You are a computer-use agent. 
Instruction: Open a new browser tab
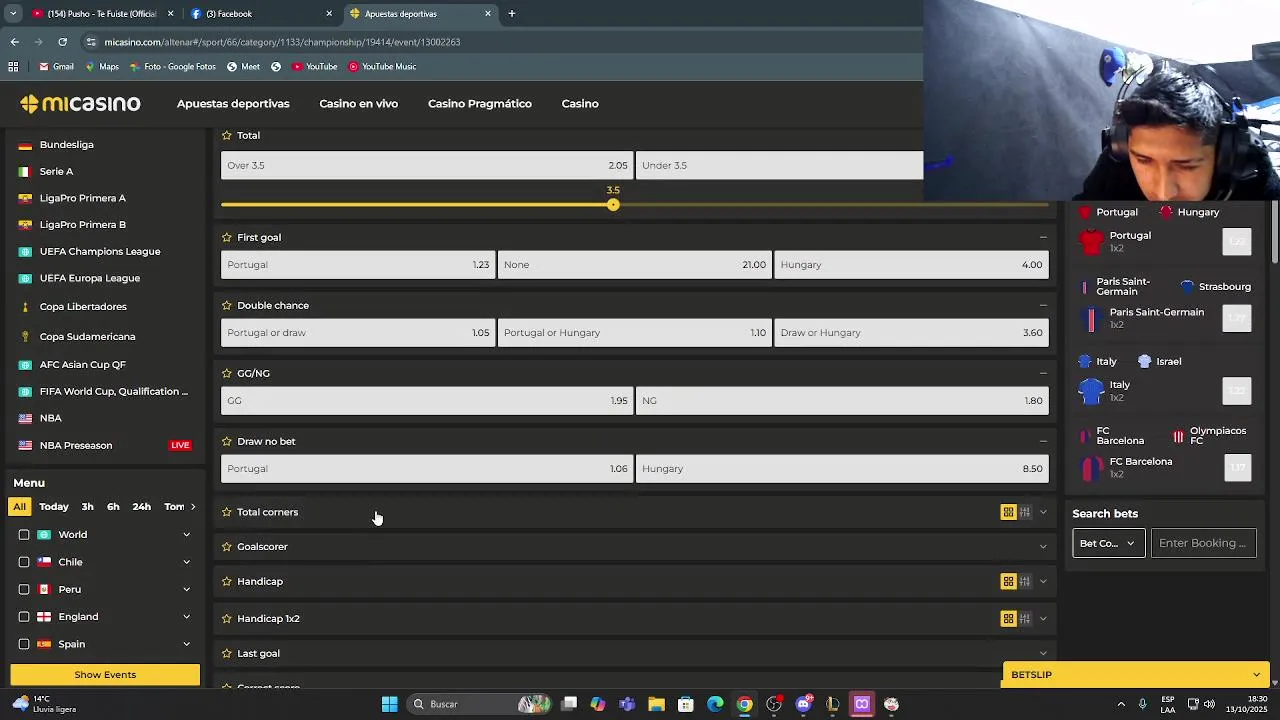(511, 14)
